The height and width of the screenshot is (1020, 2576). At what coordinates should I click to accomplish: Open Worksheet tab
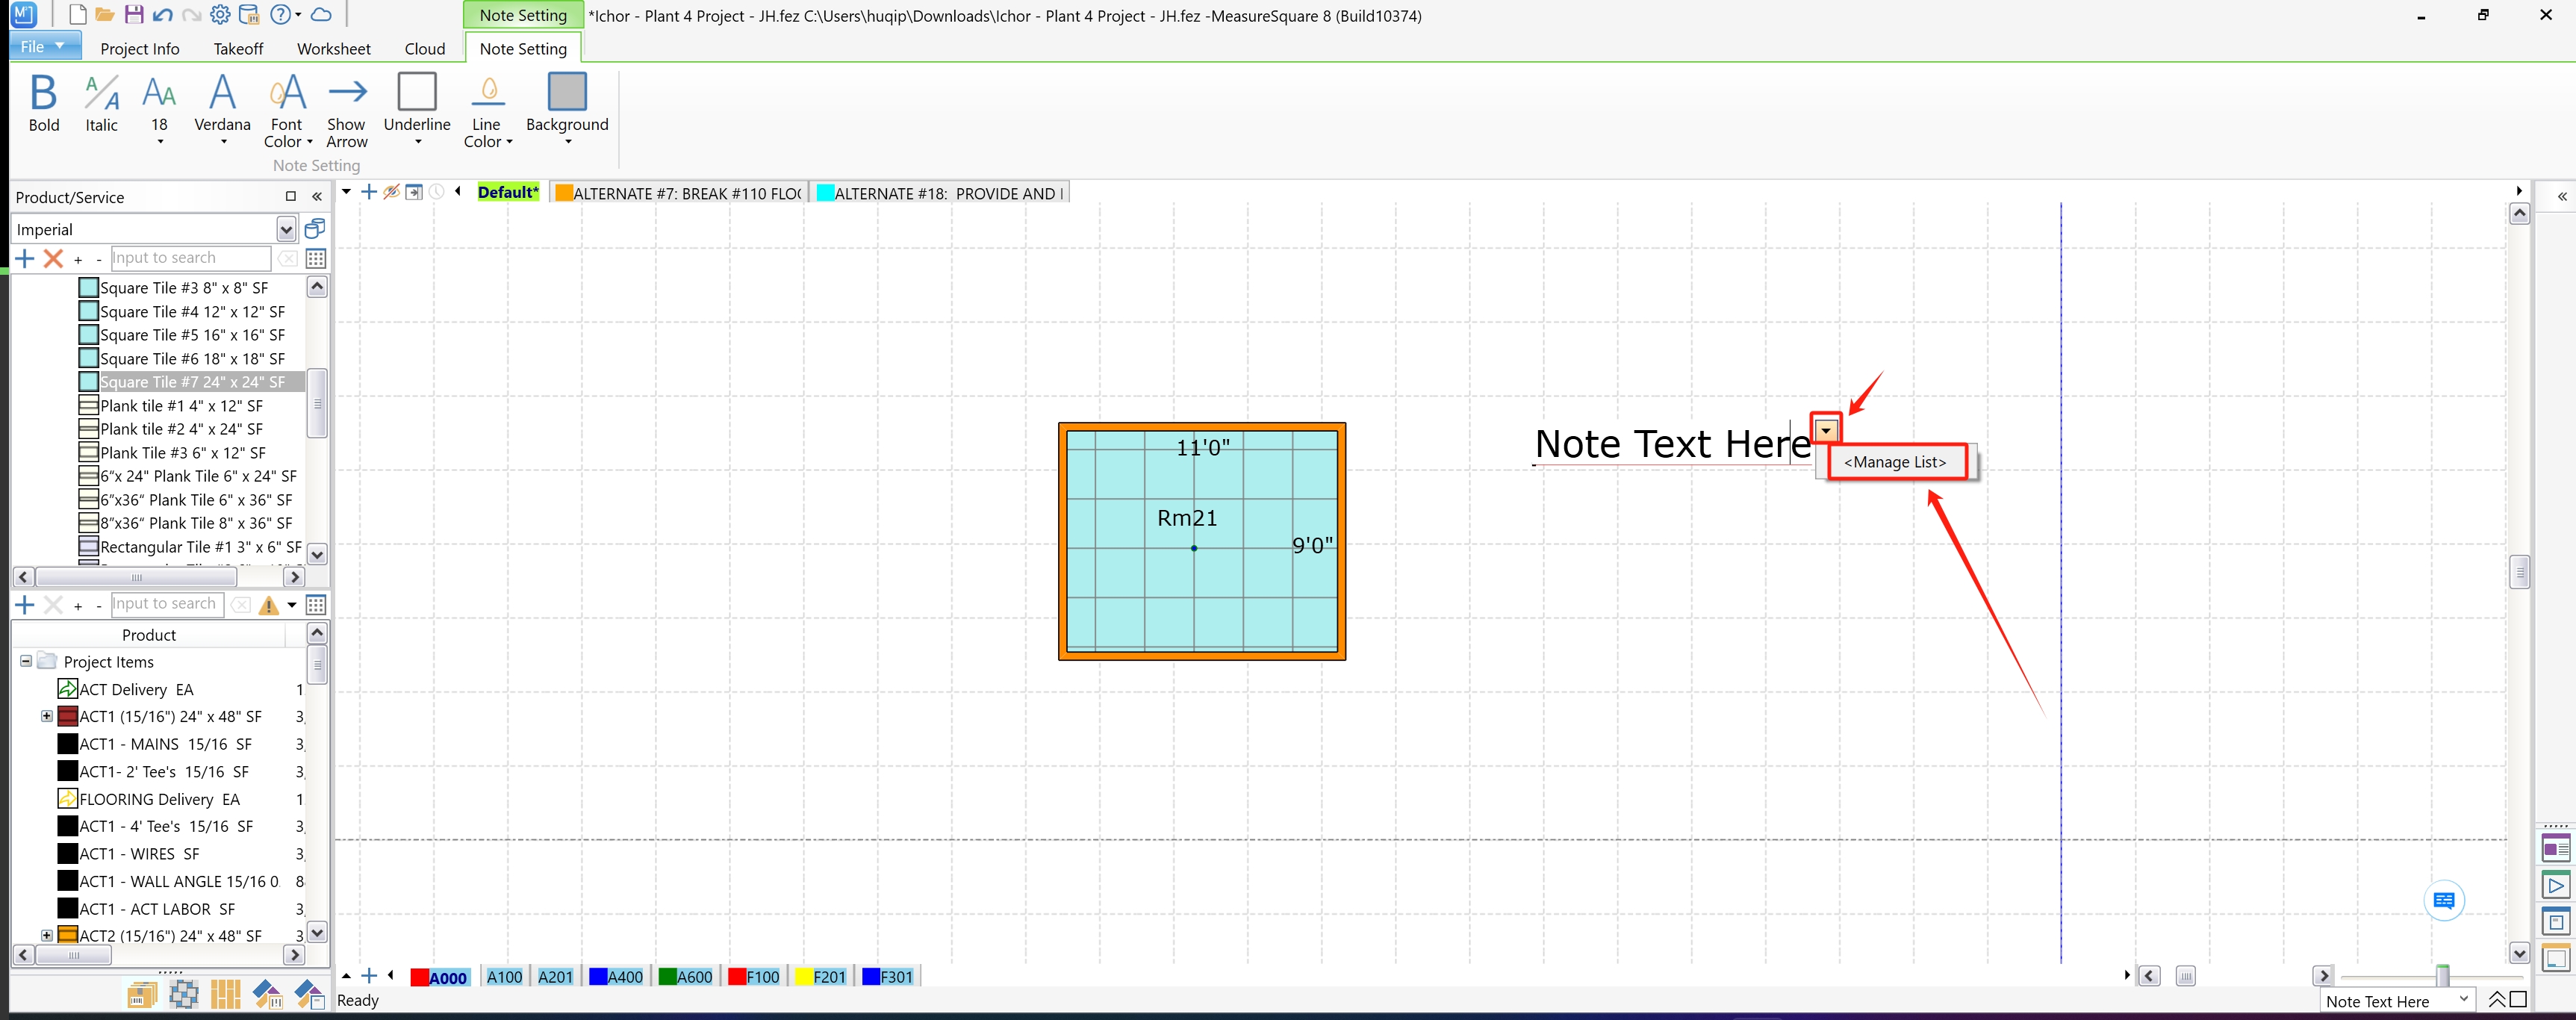coord(333,49)
